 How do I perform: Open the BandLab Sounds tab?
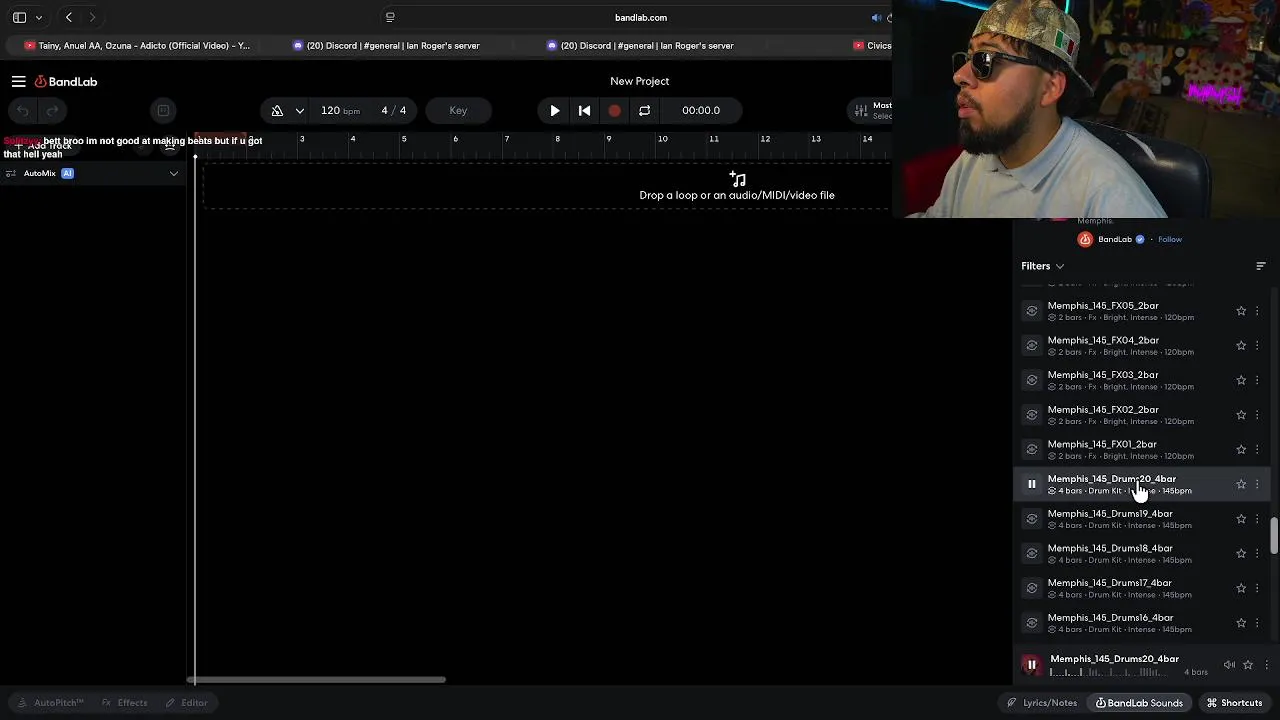pyautogui.click(x=1139, y=703)
